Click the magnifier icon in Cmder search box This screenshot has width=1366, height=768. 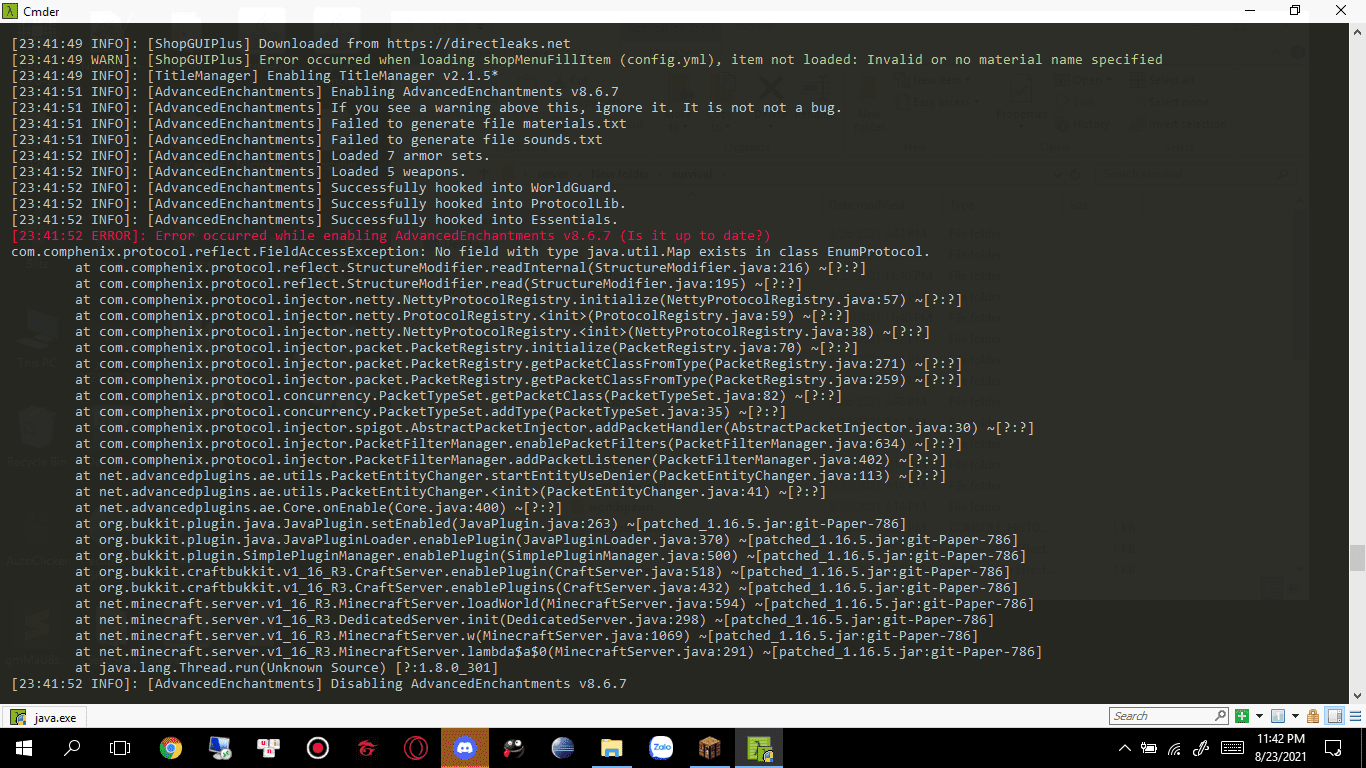(x=1220, y=716)
